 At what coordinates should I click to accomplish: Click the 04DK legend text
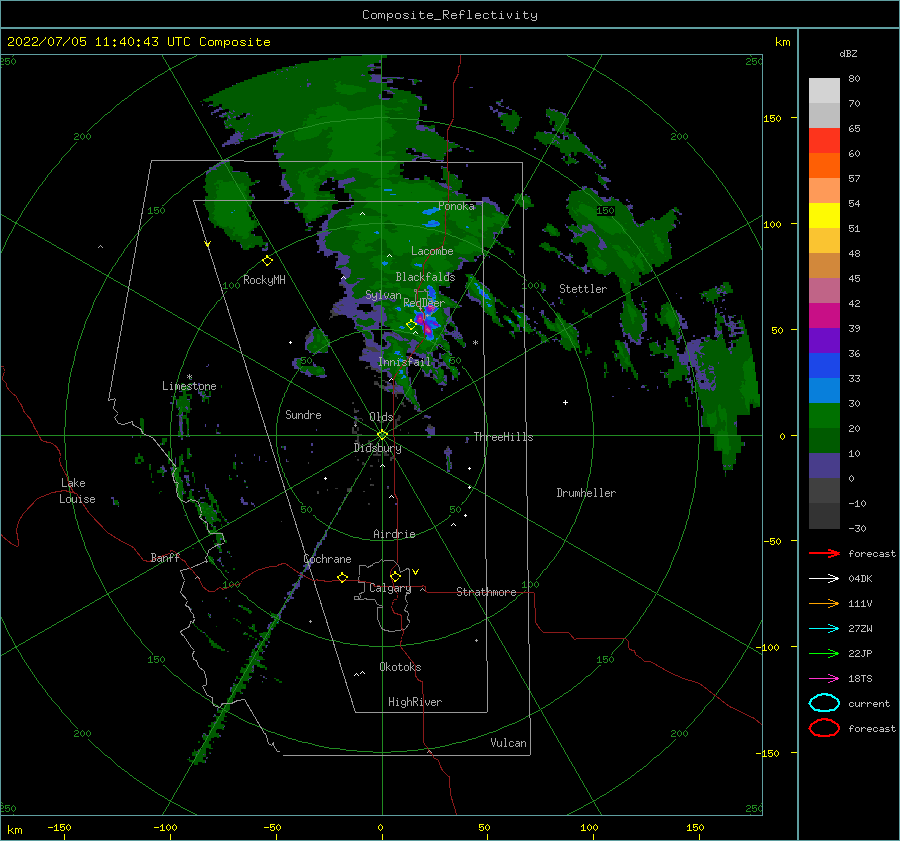pyautogui.click(x=860, y=578)
